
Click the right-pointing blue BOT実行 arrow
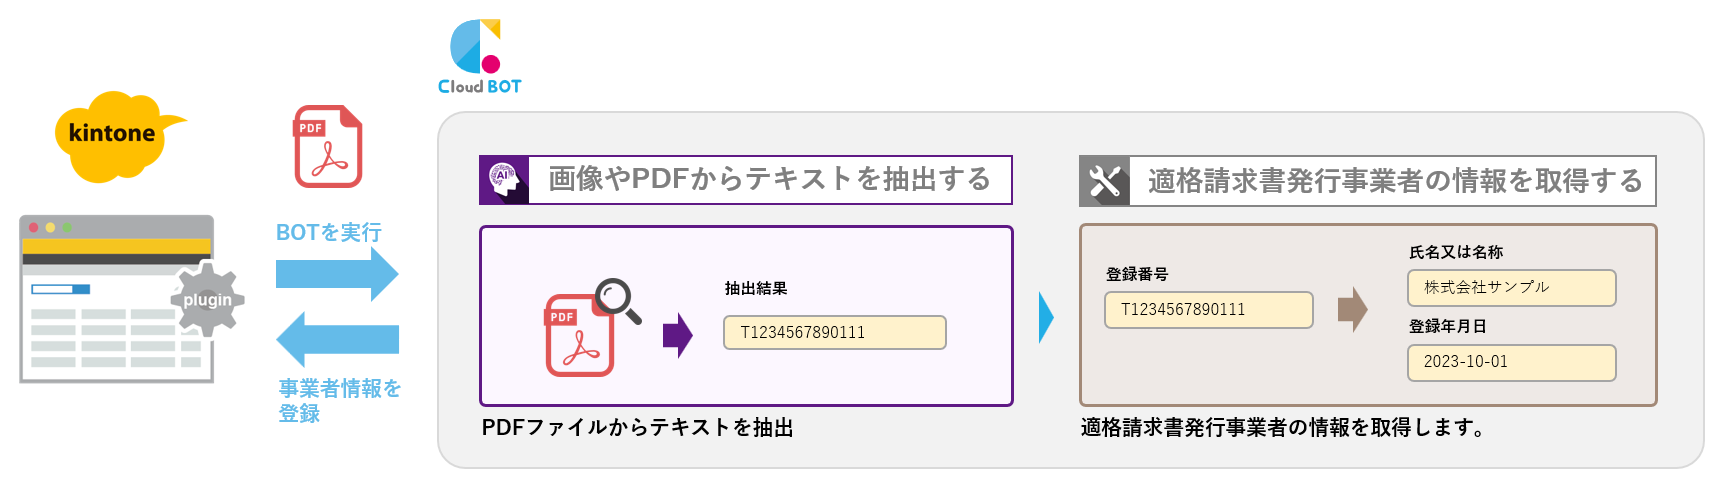(337, 274)
